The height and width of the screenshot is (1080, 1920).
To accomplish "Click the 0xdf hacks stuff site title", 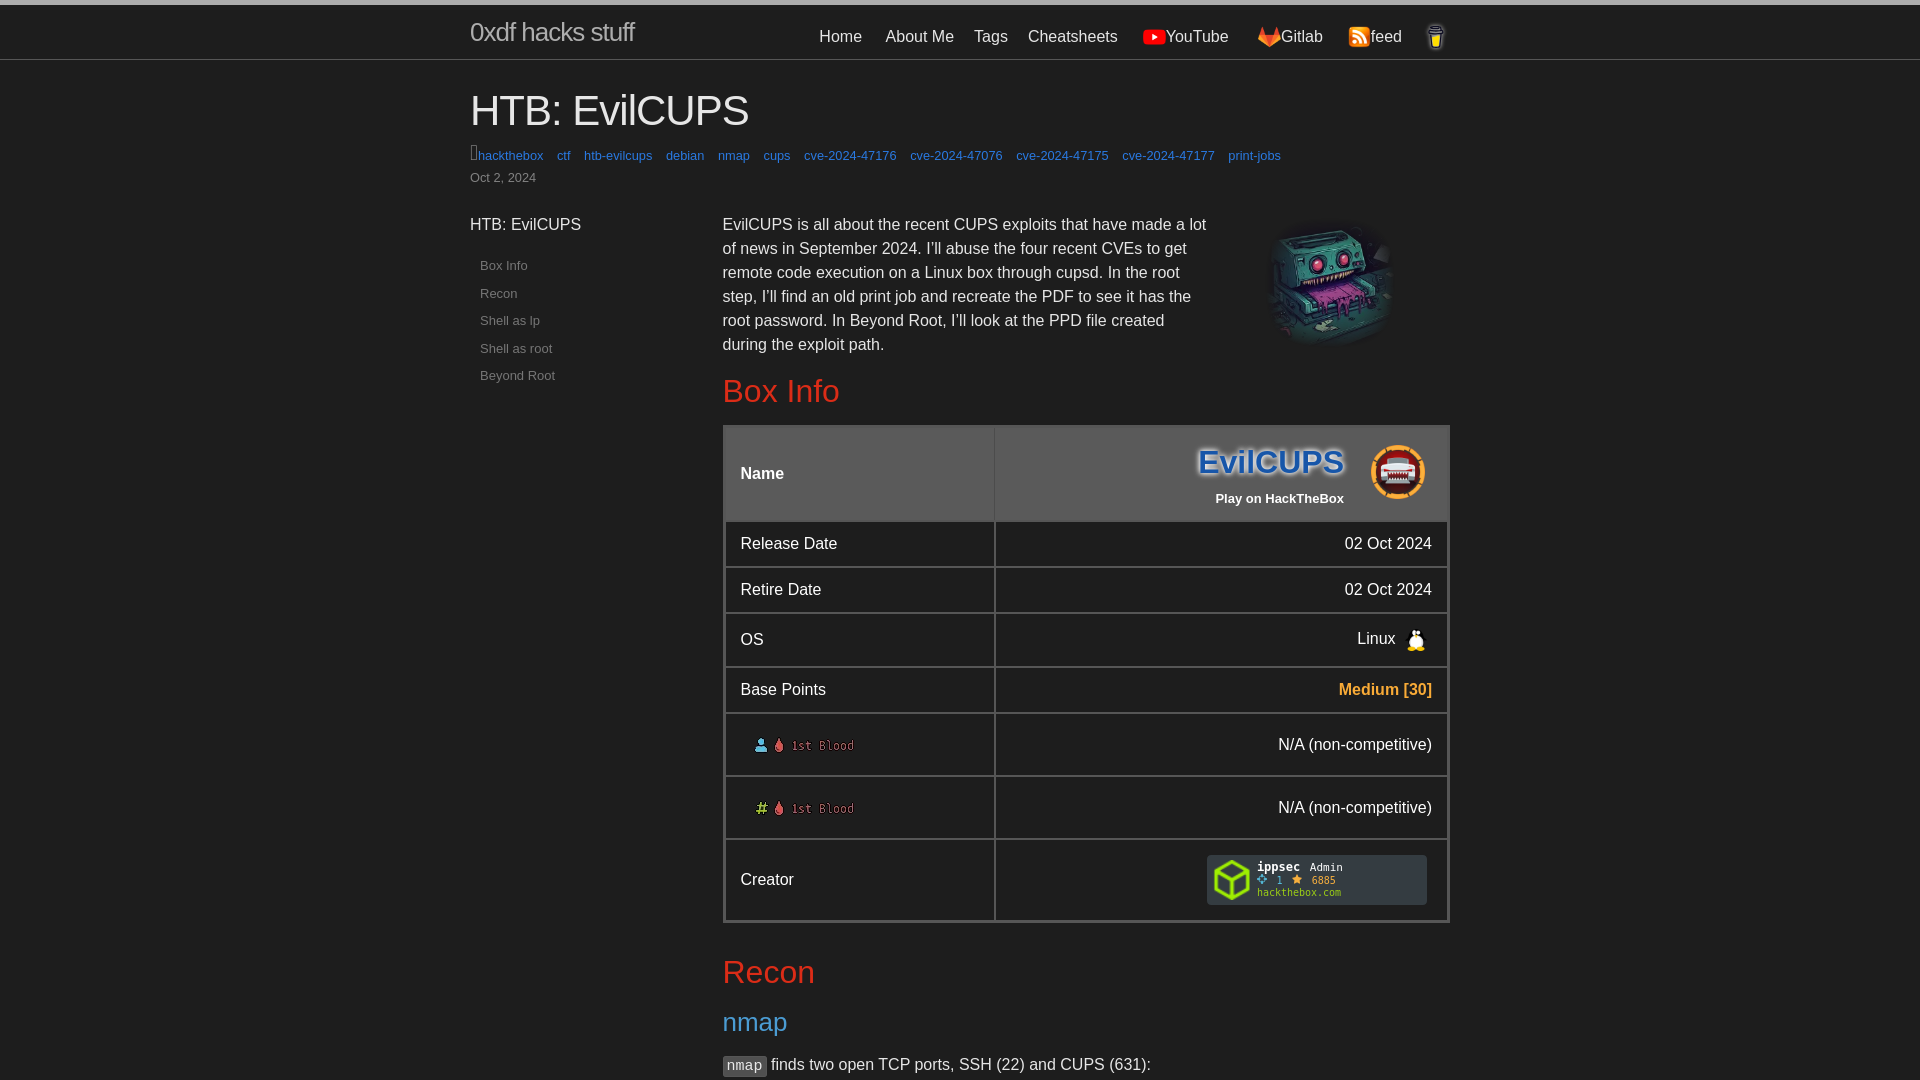I will tap(552, 32).
